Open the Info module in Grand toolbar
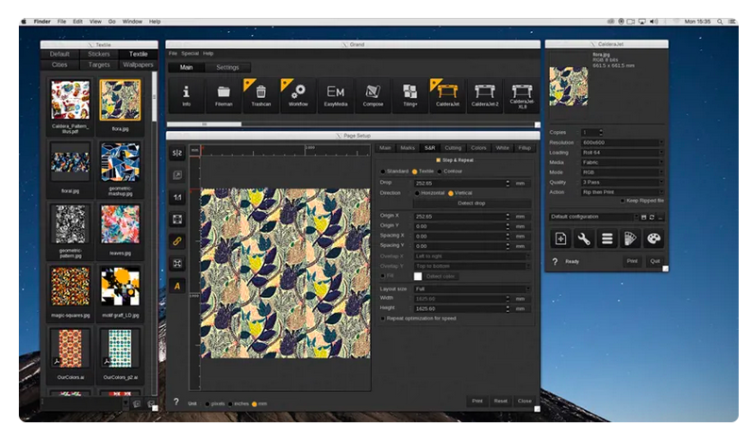 coord(186,95)
